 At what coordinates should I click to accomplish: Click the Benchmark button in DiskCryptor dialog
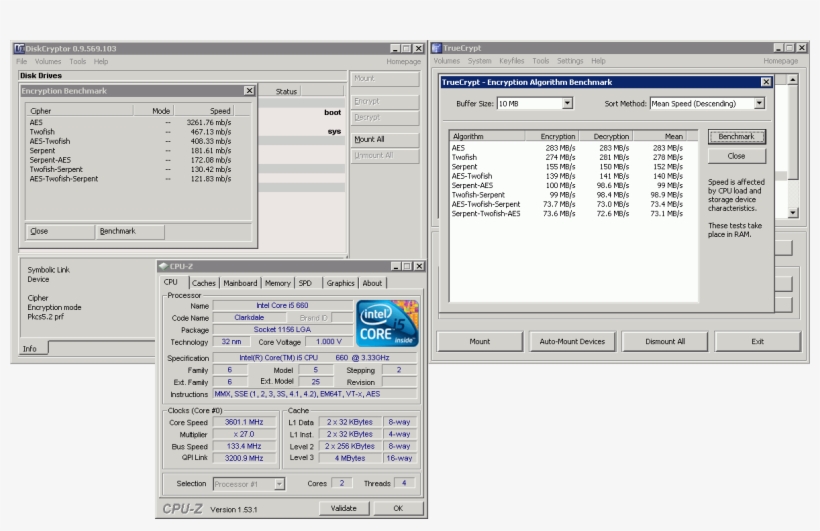[130, 231]
